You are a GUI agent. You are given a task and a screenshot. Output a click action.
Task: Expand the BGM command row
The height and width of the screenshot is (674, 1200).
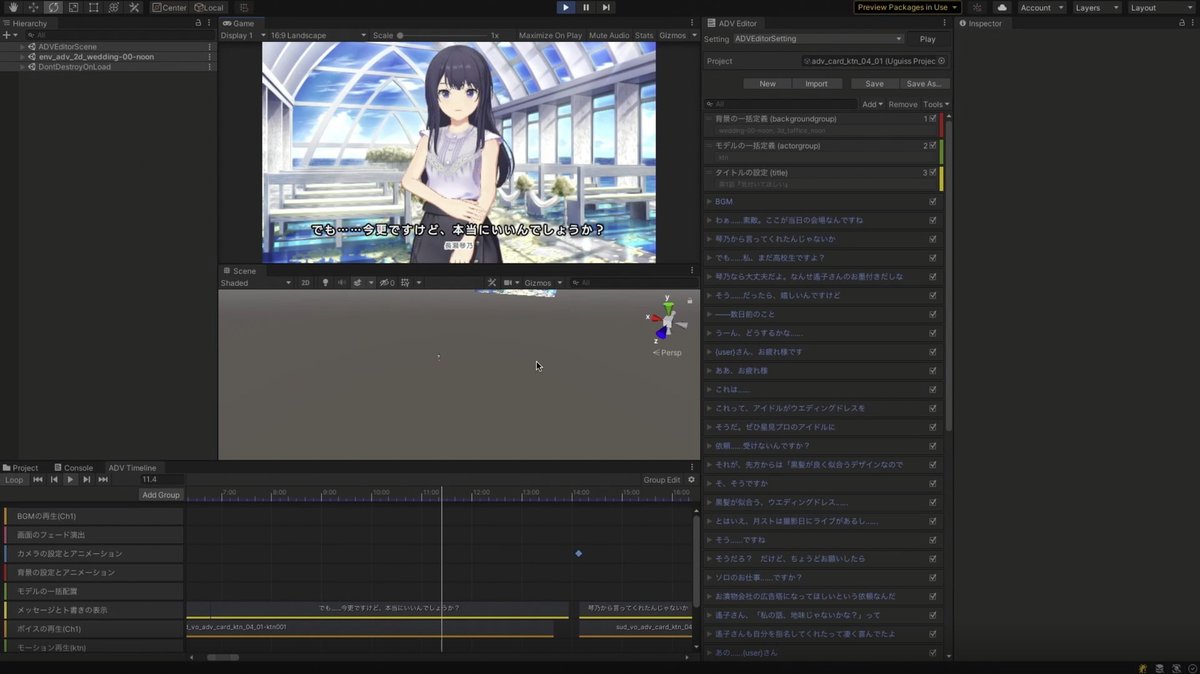(709, 201)
